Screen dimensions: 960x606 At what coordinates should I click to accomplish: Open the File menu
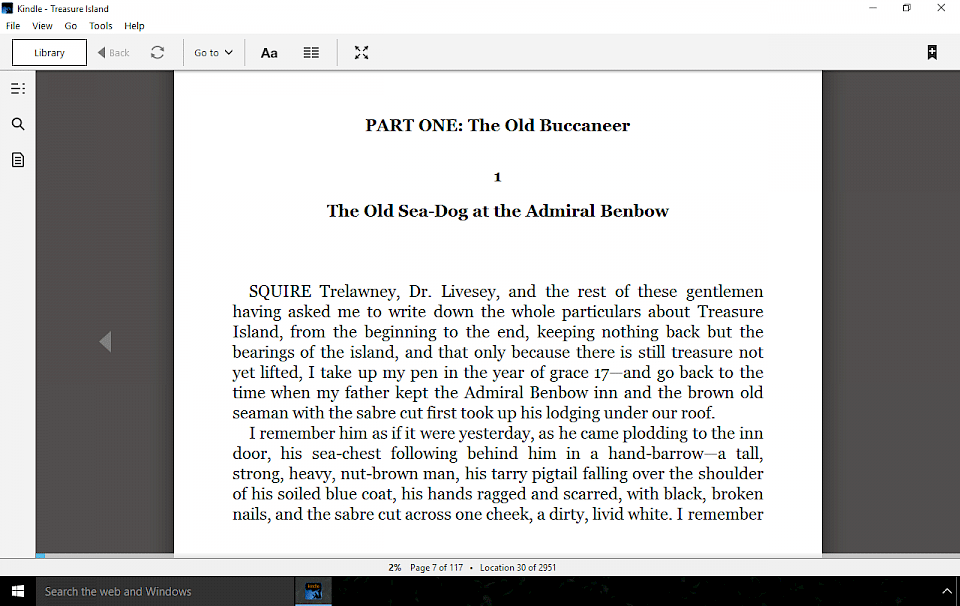[x=13, y=26]
